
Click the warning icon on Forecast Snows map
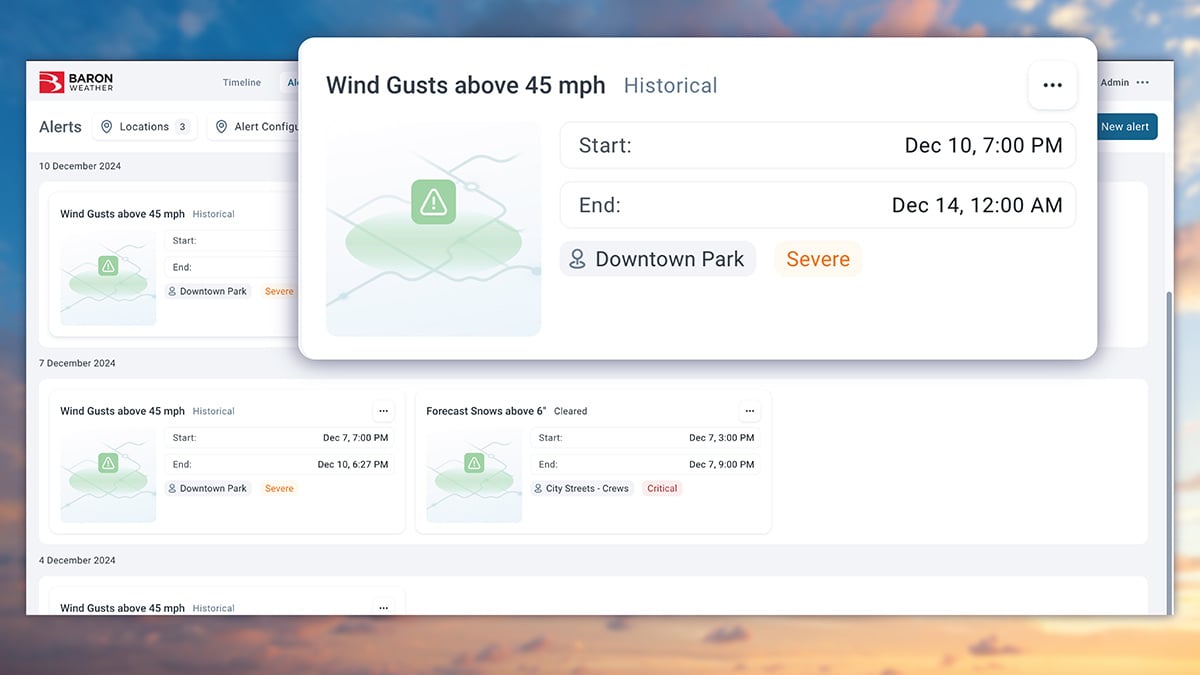click(474, 463)
